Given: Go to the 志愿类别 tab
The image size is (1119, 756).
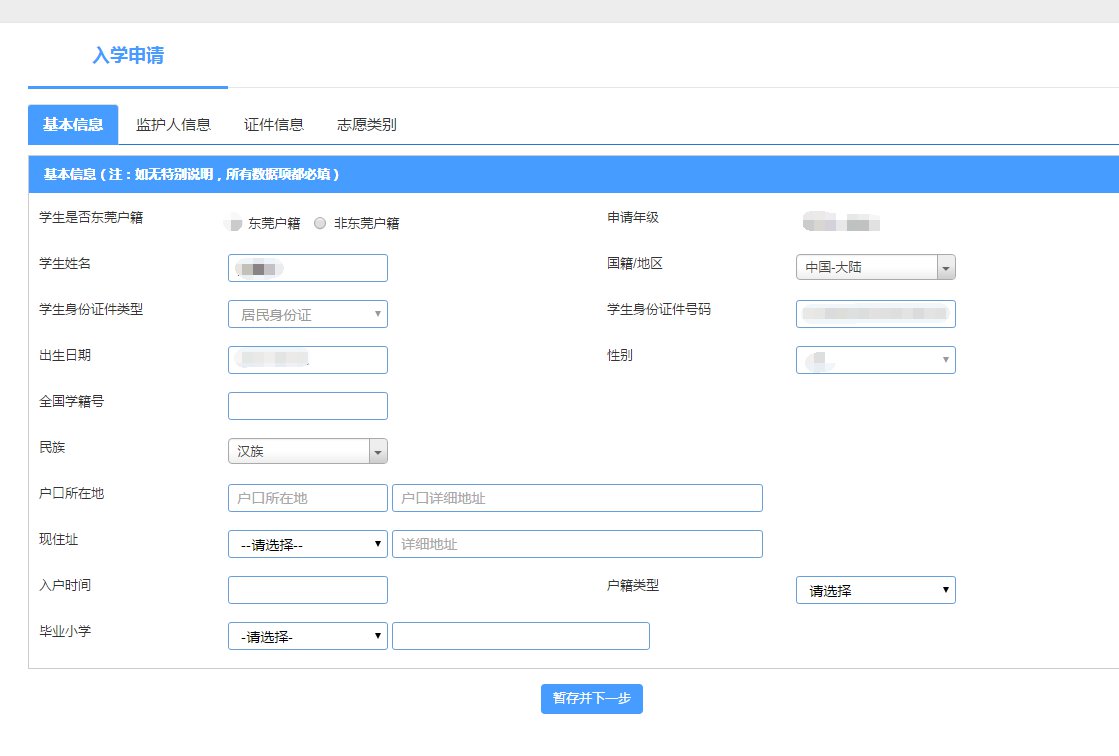Looking at the screenshot, I should 366,125.
